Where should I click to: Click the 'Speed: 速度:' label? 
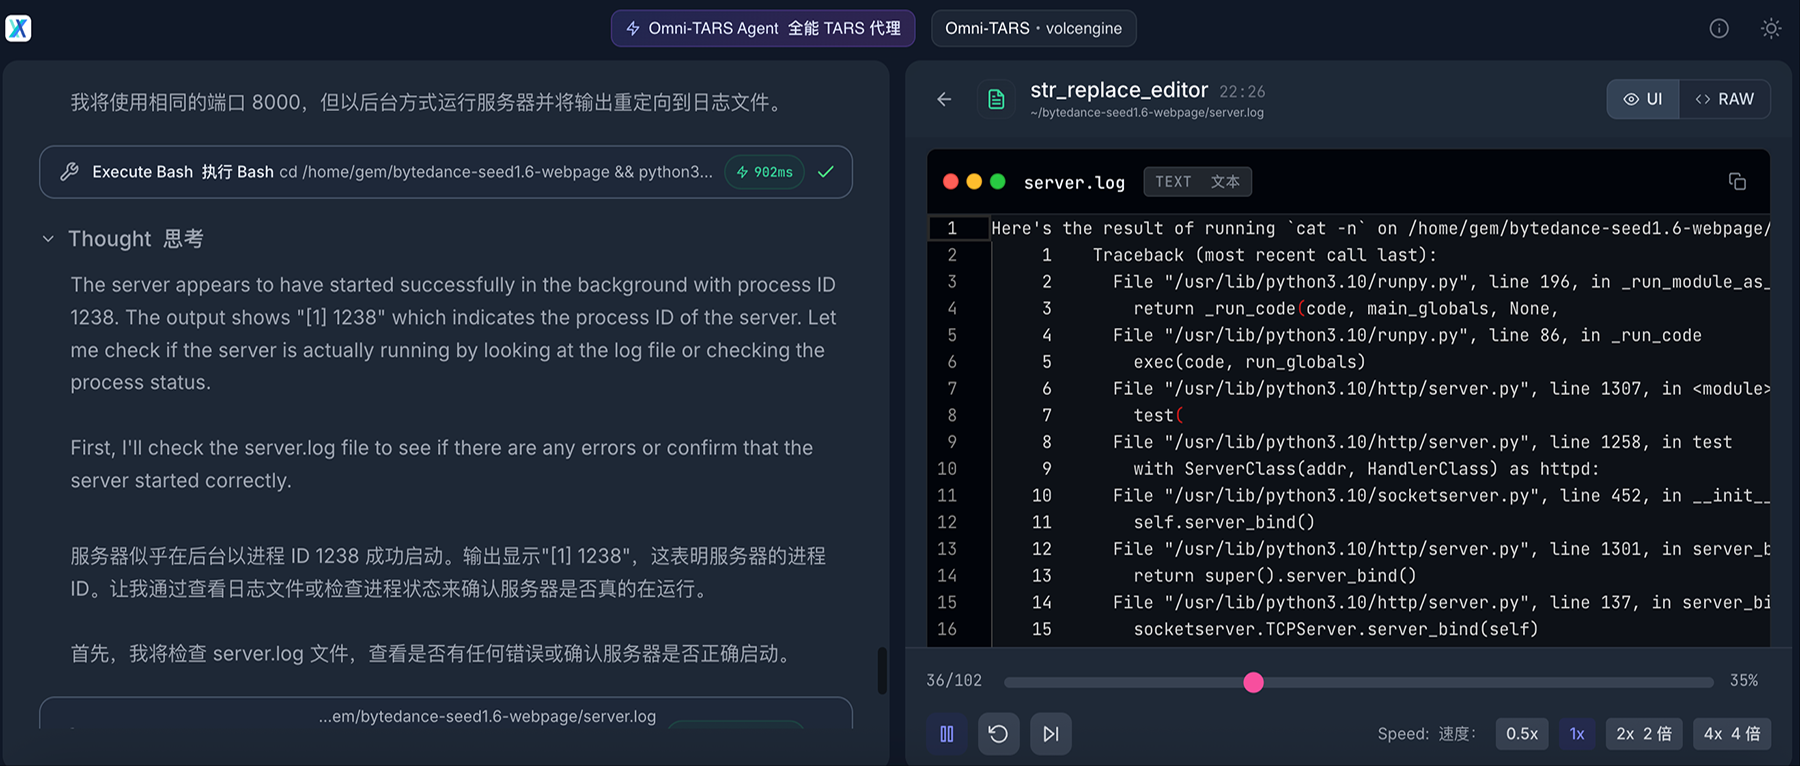[x=1427, y=734]
